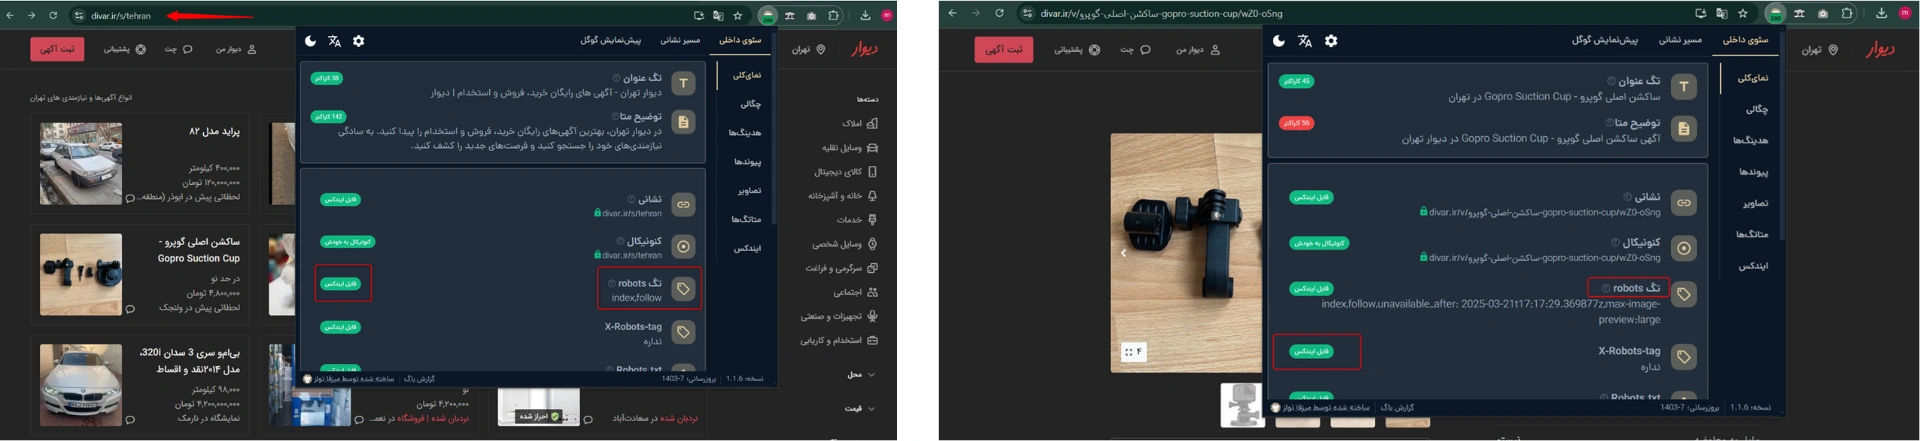Show previous product photo in right window
Image resolution: width=1920 pixels, height=441 pixels.
click(1123, 253)
